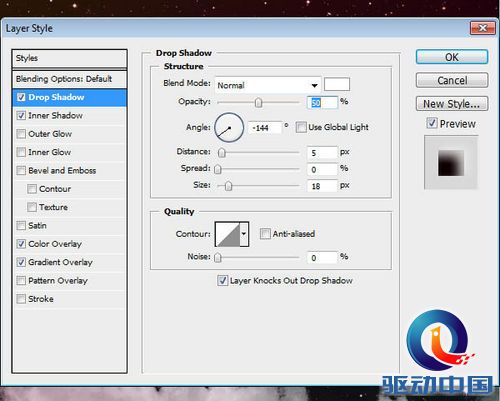Screen dimensions: 500x401
Task: Click the style preview thumbnail
Action: point(451,163)
